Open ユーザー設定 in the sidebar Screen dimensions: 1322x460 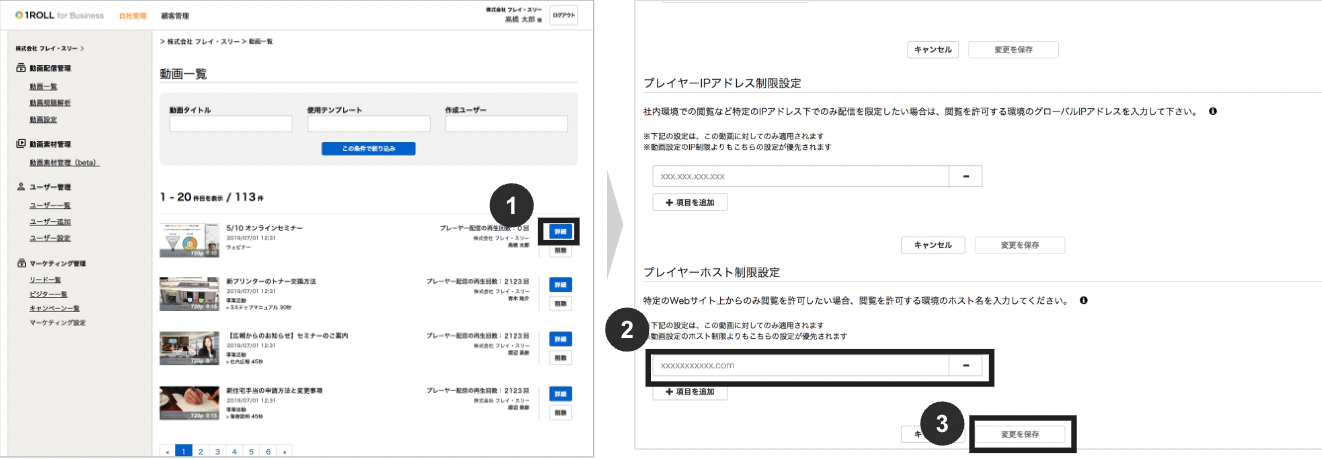50,238
